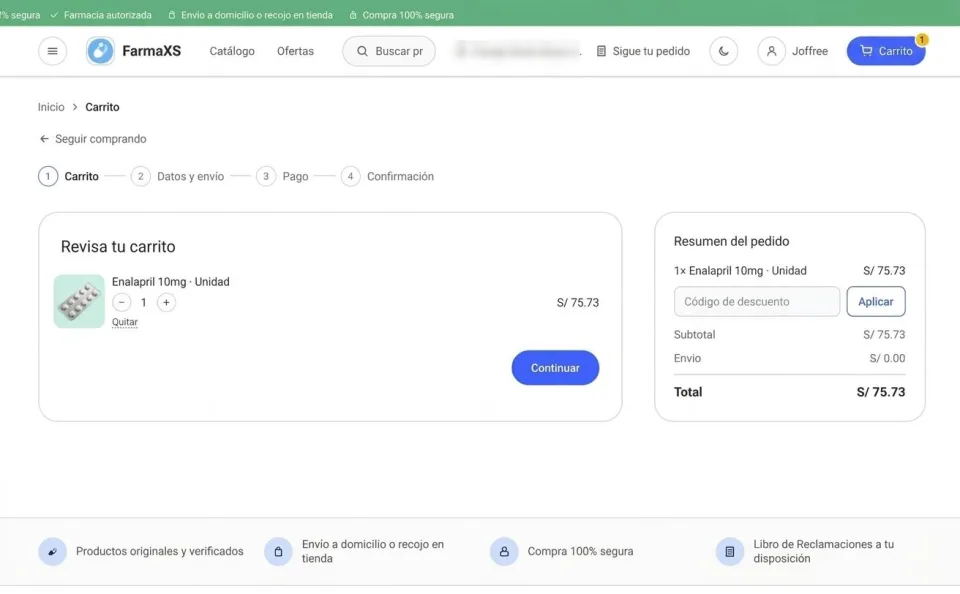Click the Buscar search field
Image resolution: width=960 pixels, height=594 pixels.
tap(389, 51)
